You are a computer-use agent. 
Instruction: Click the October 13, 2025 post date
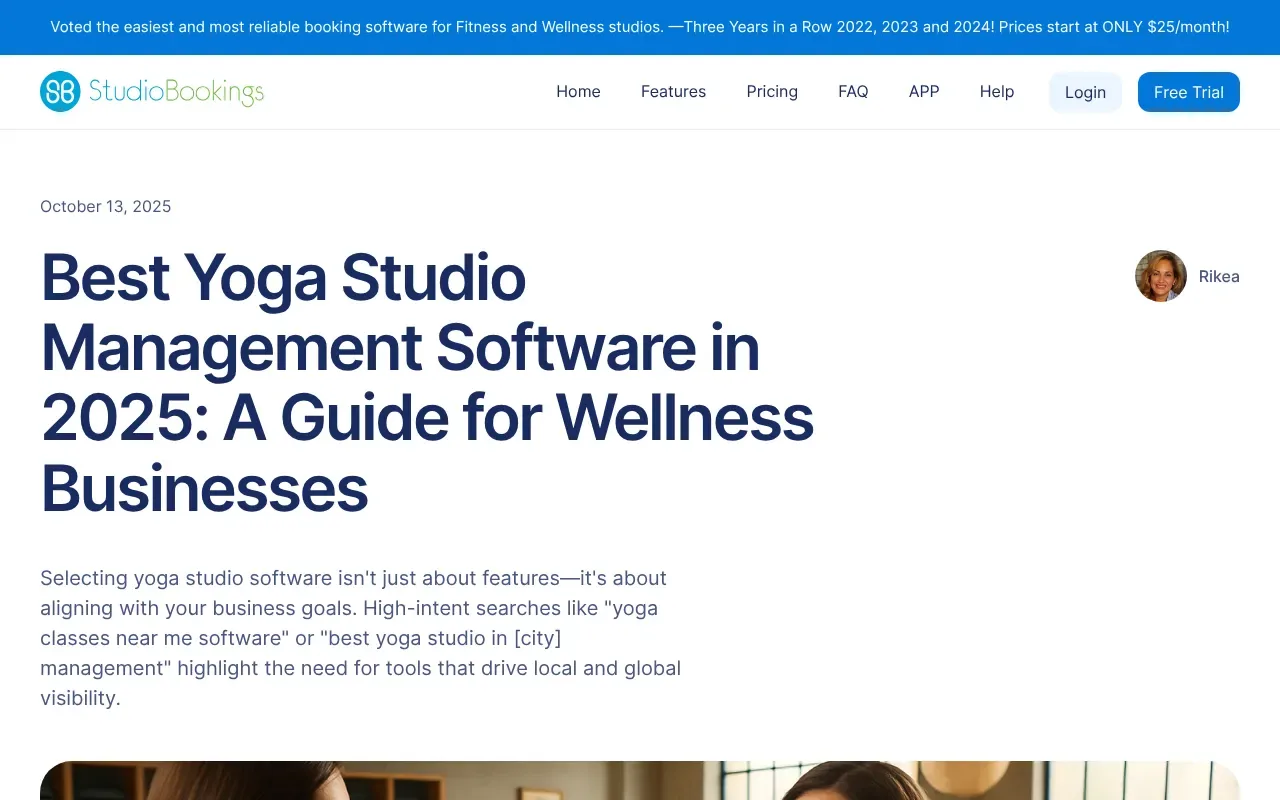click(x=106, y=207)
